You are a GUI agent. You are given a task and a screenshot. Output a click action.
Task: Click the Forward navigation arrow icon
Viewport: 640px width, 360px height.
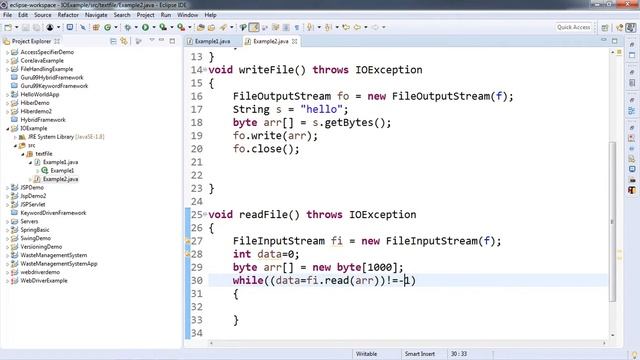tap(375, 27)
